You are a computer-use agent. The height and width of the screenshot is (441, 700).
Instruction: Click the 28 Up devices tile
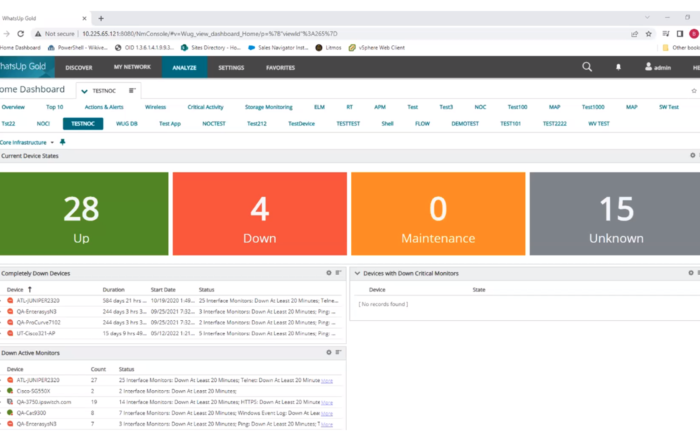(x=84, y=214)
